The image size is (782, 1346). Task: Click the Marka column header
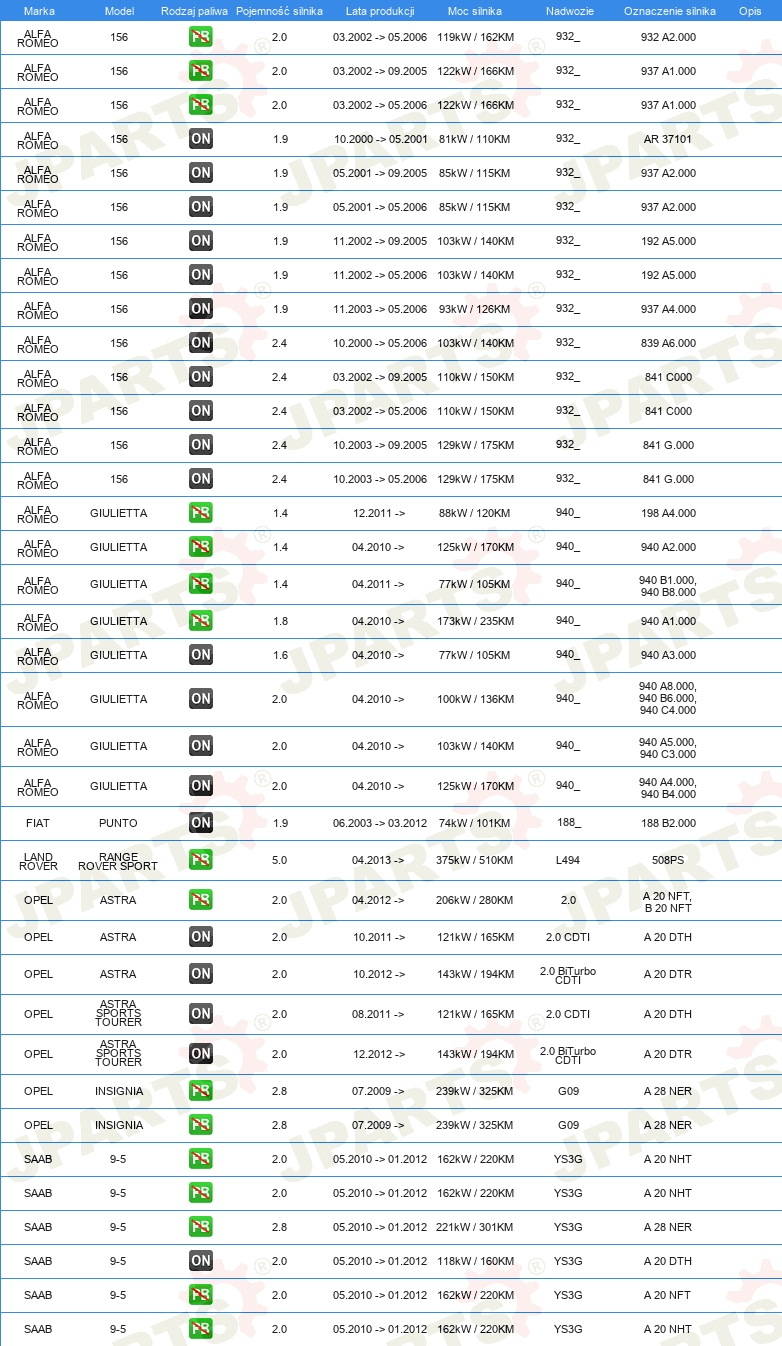click(x=39, y=11)
